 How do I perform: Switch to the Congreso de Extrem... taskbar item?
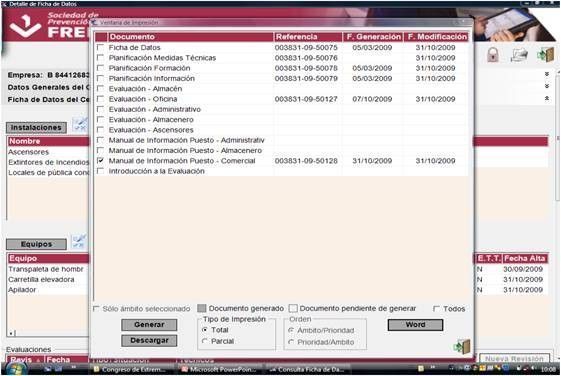pyautogui.click(x=130, y=369)
